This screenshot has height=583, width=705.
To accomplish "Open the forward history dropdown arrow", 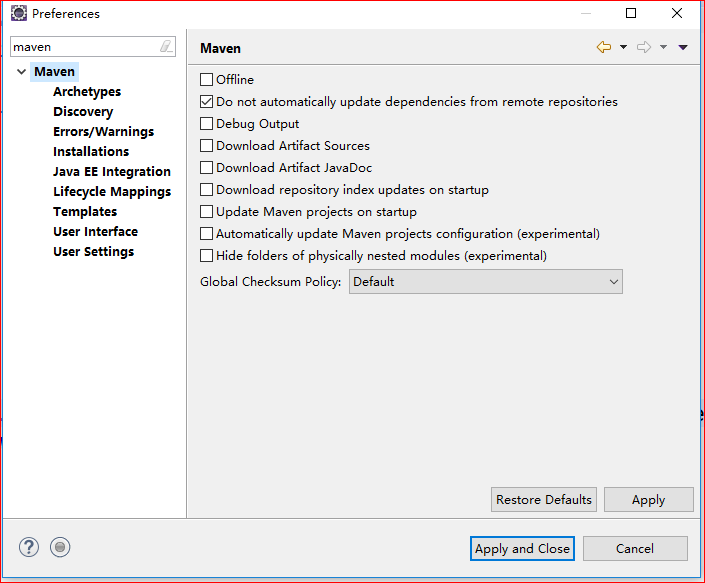I will pos(663,47).
